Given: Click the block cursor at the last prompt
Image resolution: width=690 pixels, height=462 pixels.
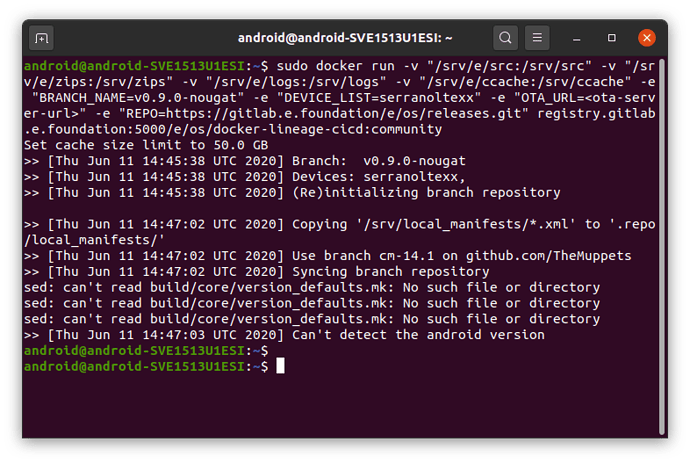Looking at the screenshot, I should pyautogui.click(x=280, y=366).
